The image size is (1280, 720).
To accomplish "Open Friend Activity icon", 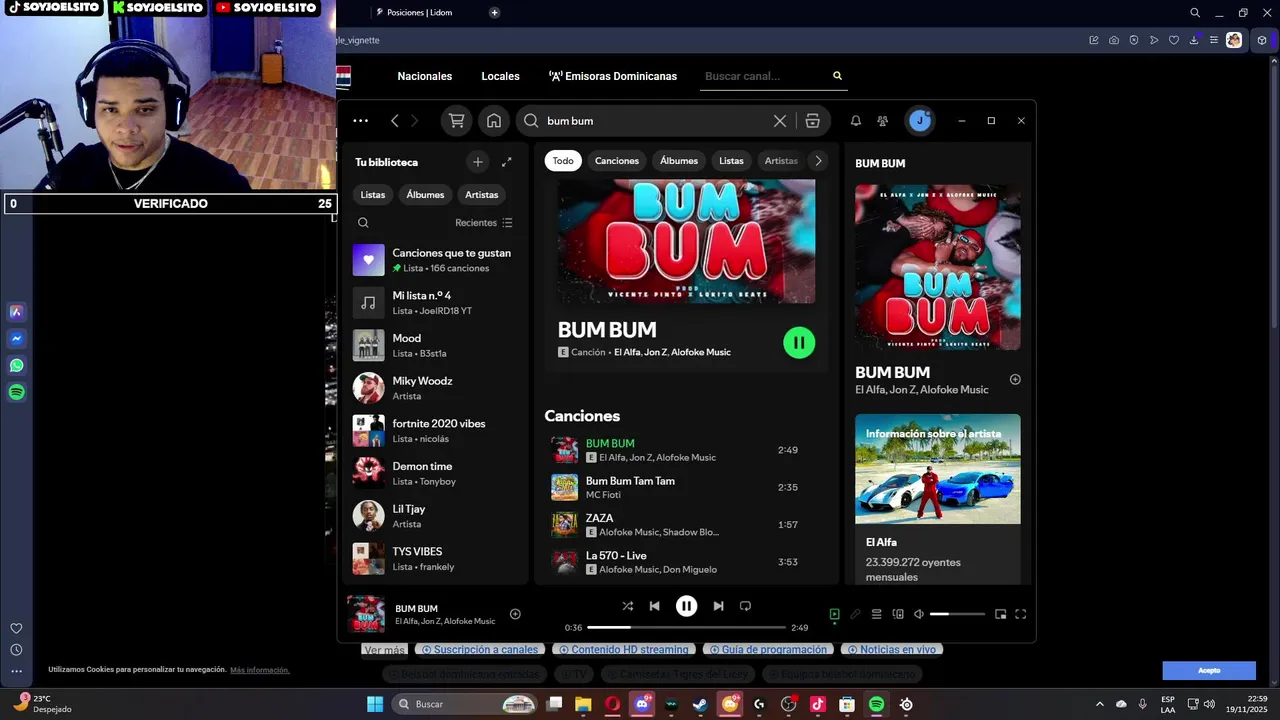I will click(882, 121).
